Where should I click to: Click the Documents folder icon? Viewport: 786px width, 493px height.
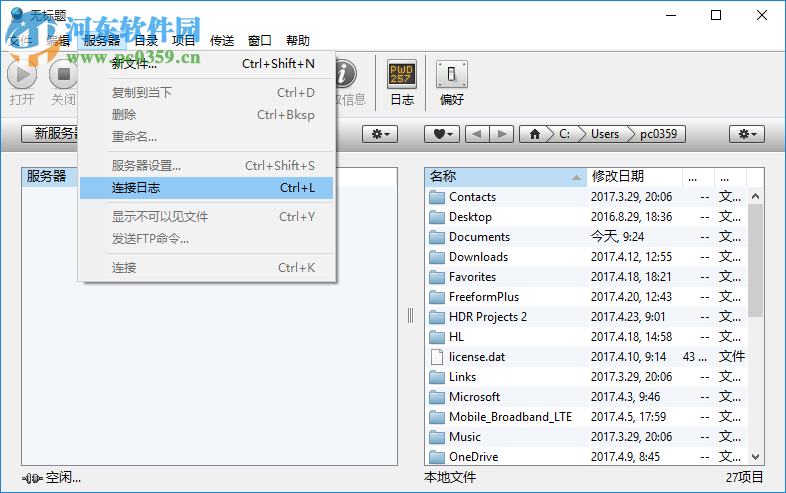[437, 237]
